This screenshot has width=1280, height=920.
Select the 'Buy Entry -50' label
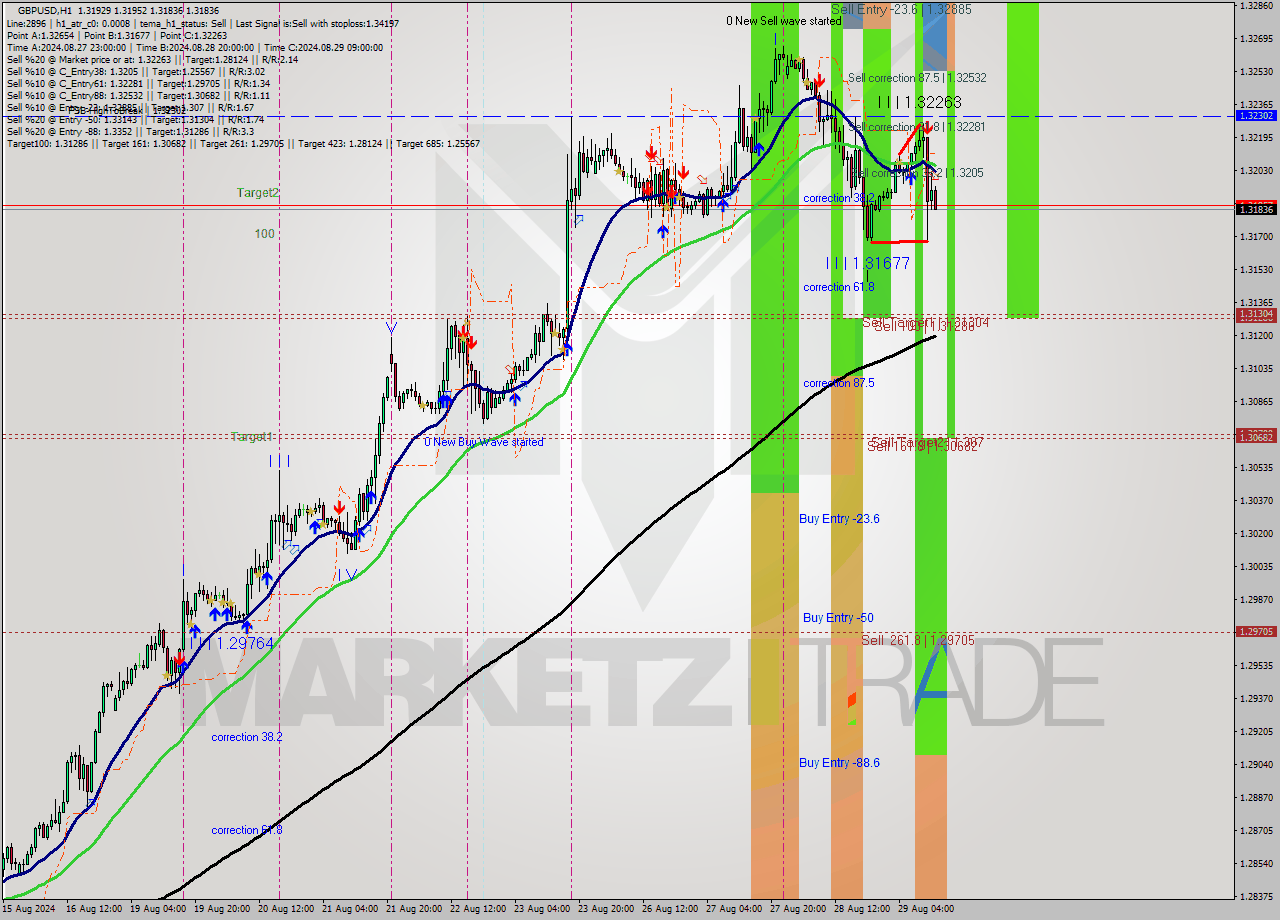838,618
